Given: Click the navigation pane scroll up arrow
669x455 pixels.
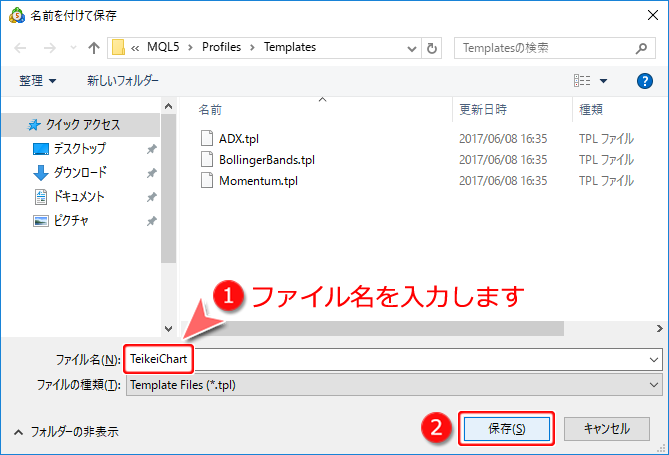Looking at the screenshot, I should coord(169,106).
